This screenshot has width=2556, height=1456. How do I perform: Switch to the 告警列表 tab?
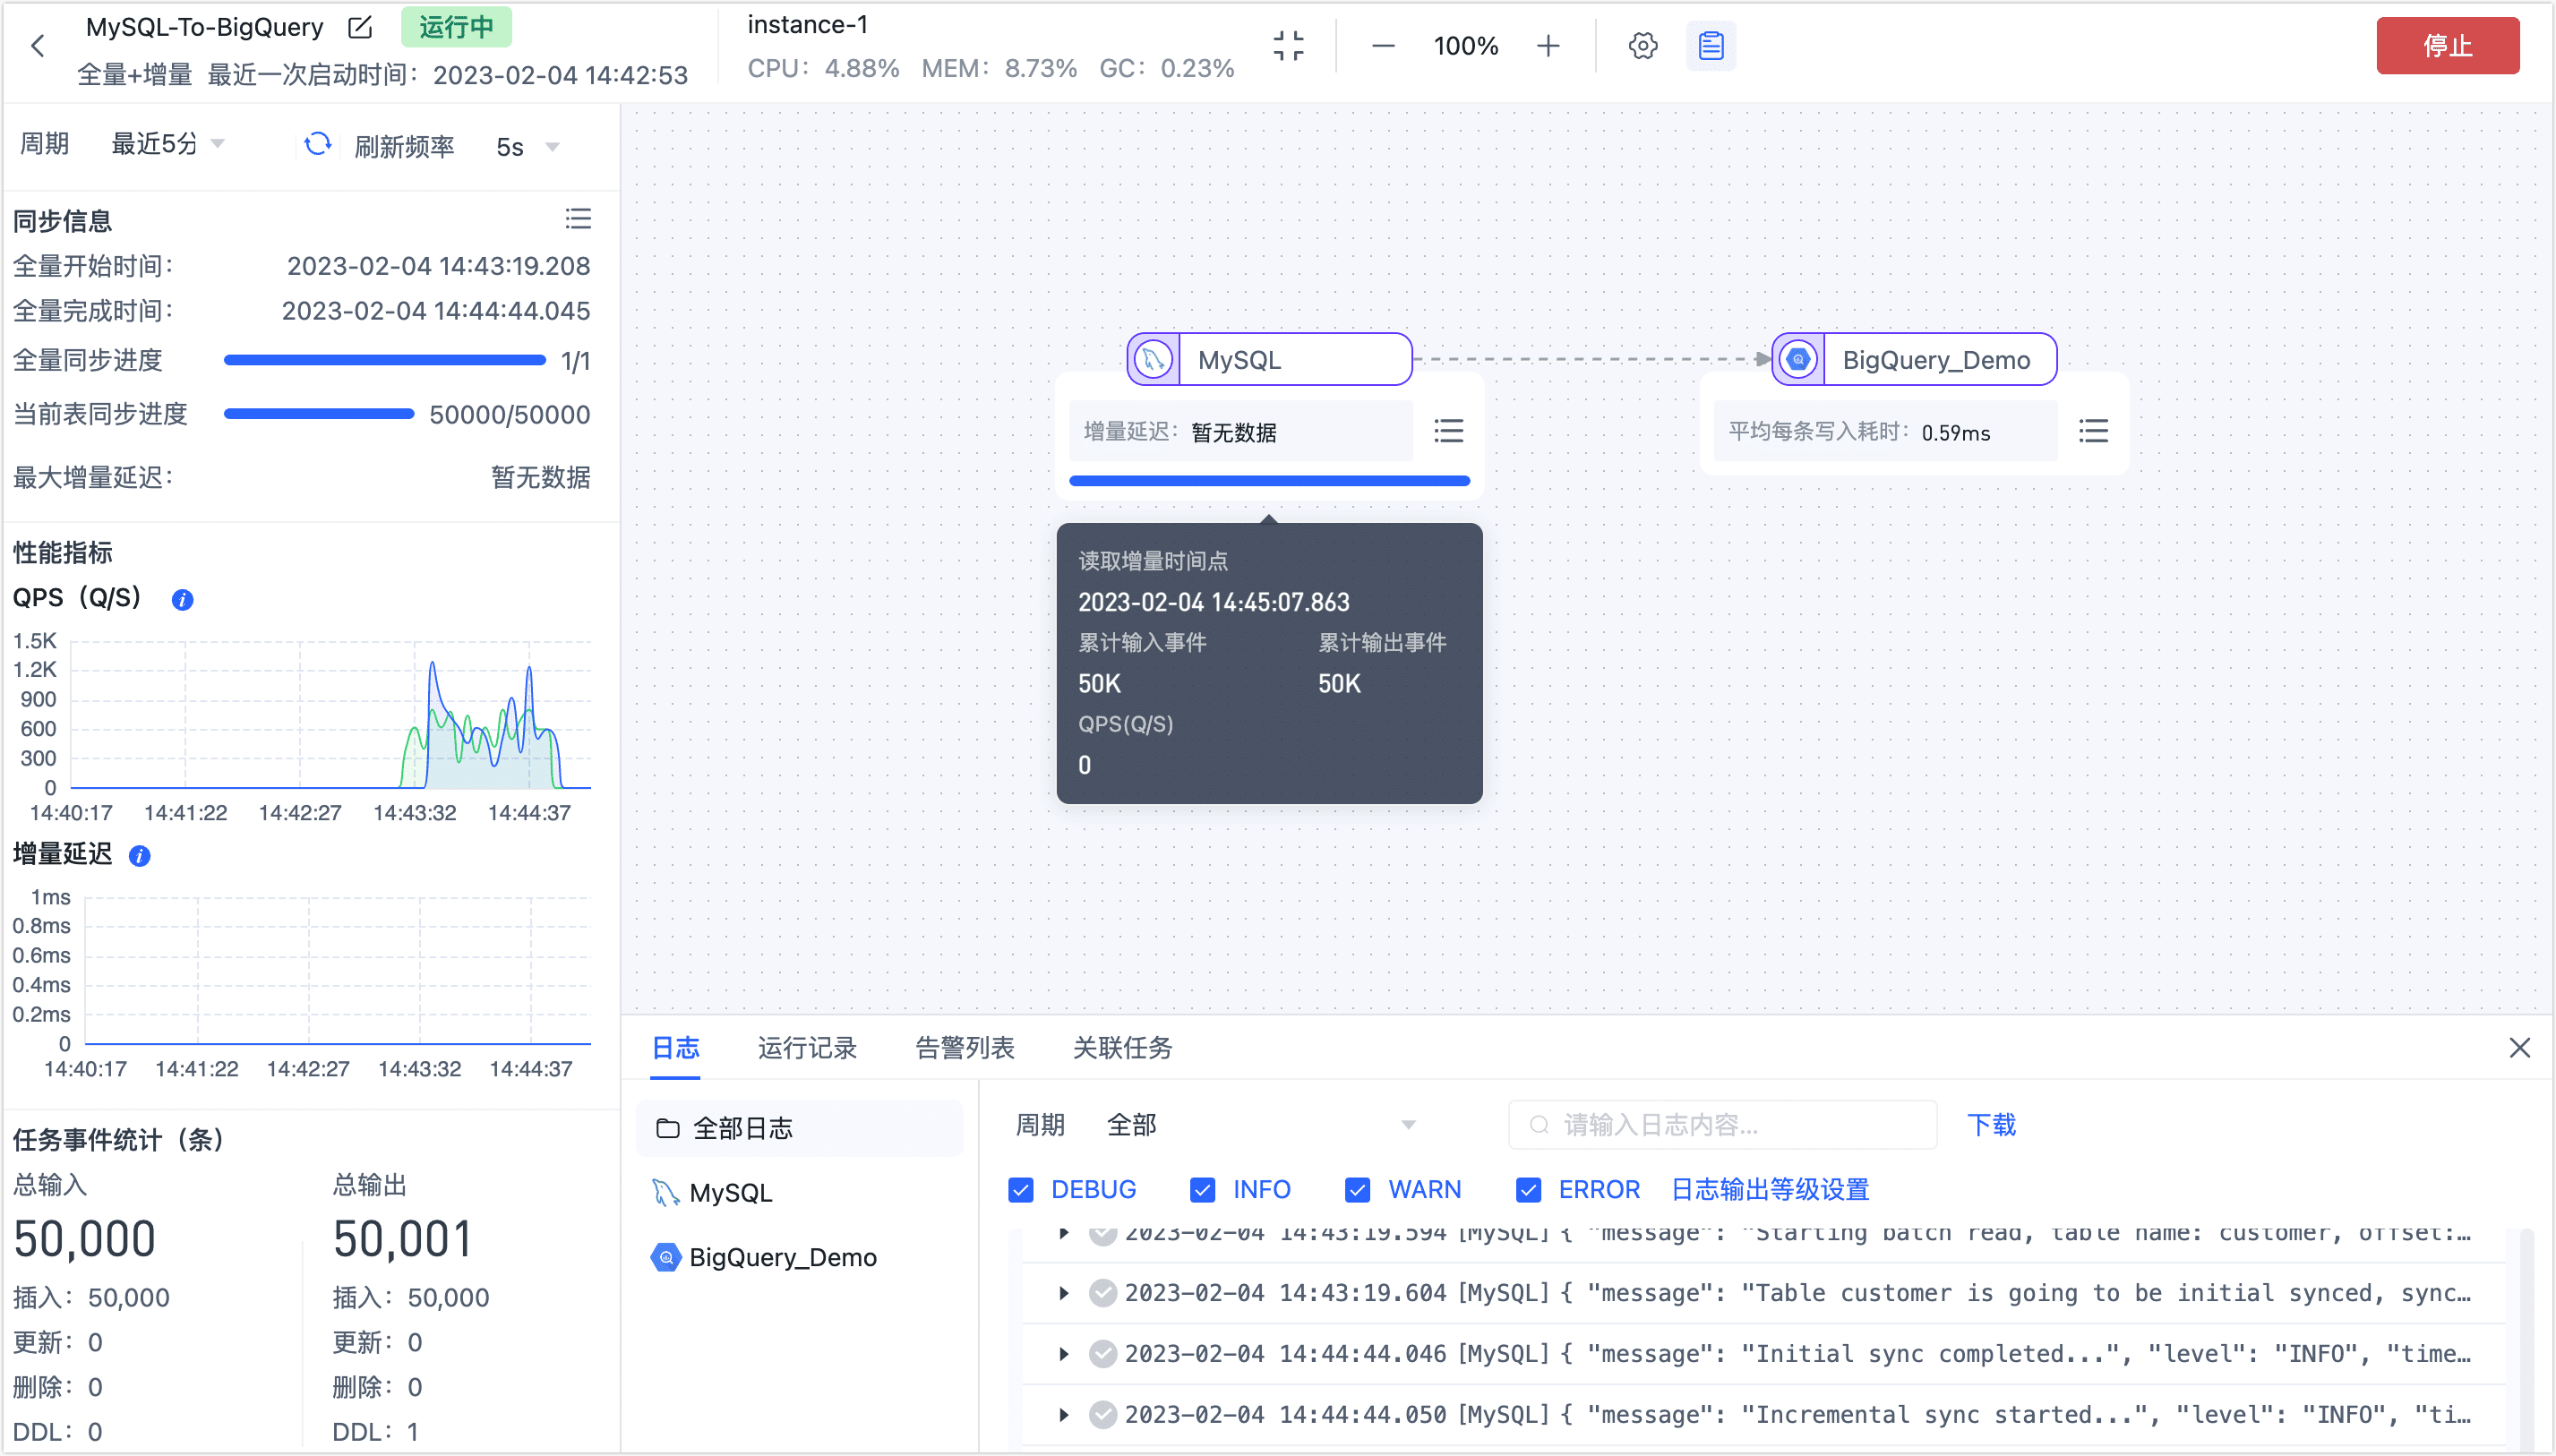(x=964, y=1047)
